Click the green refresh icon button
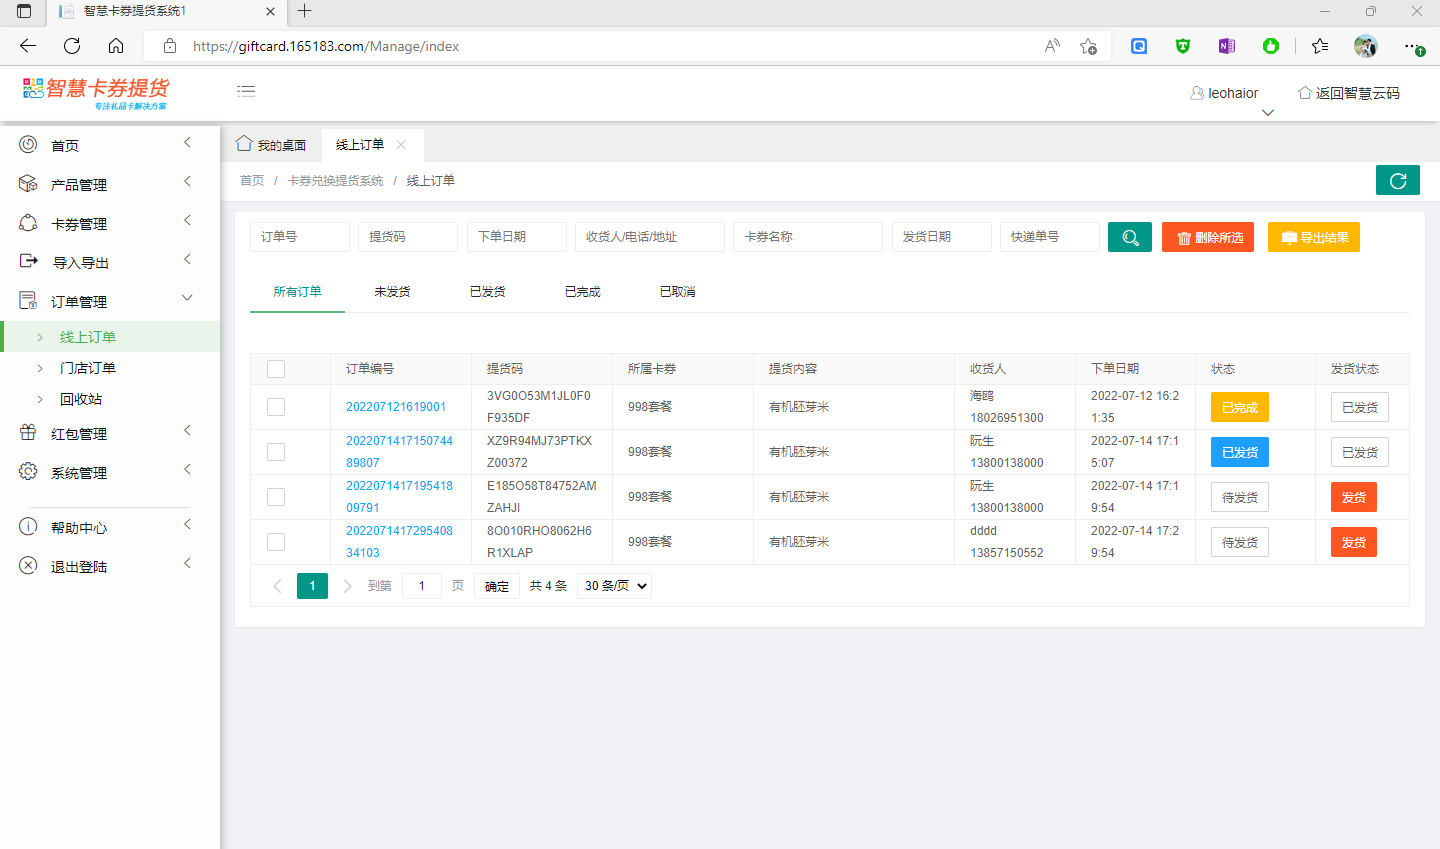The image size is (1440, 849). point(1397,180)
